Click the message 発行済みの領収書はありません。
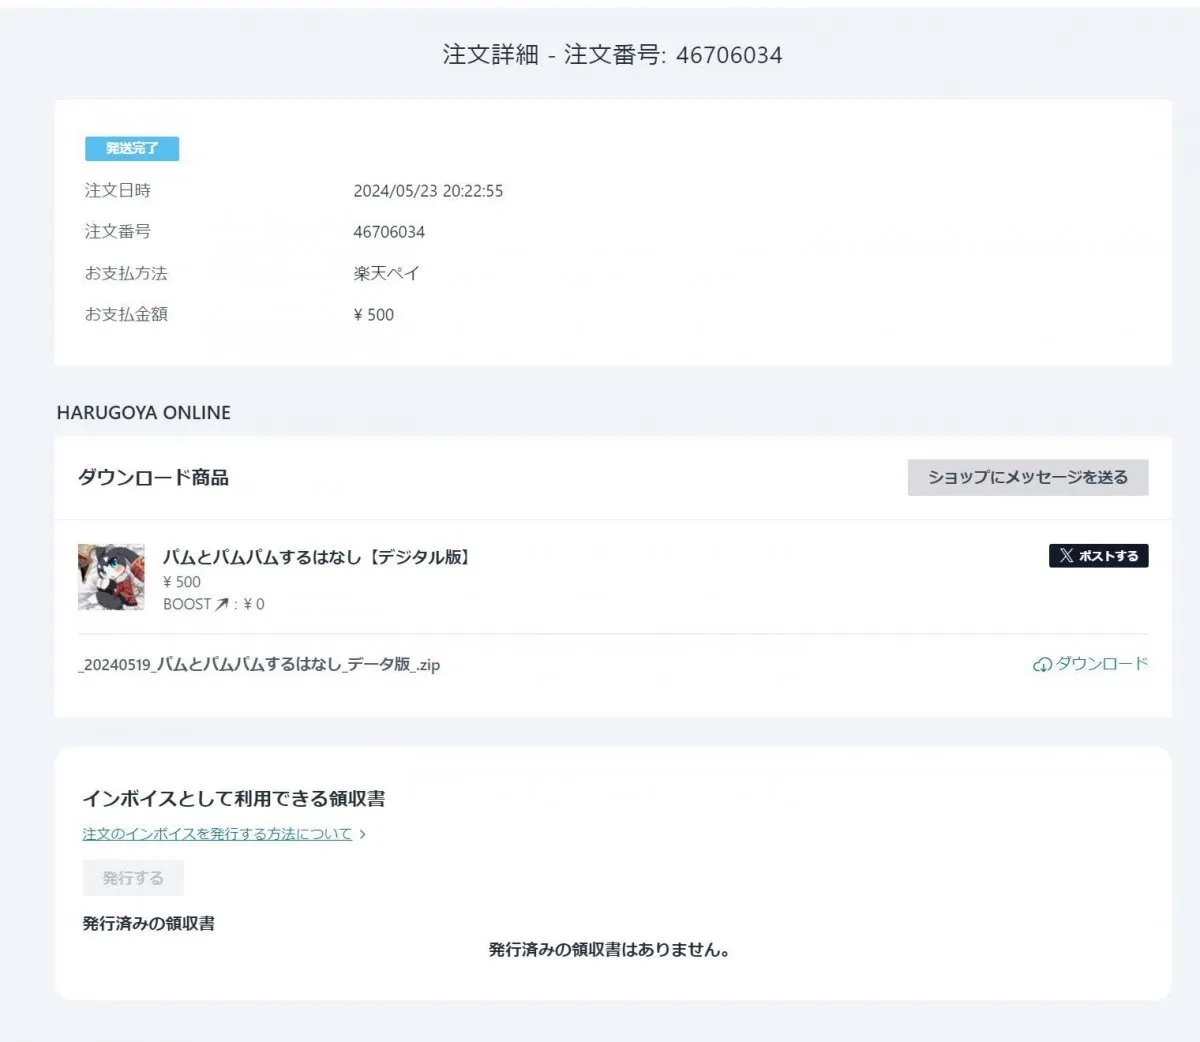 coord(610,950)
